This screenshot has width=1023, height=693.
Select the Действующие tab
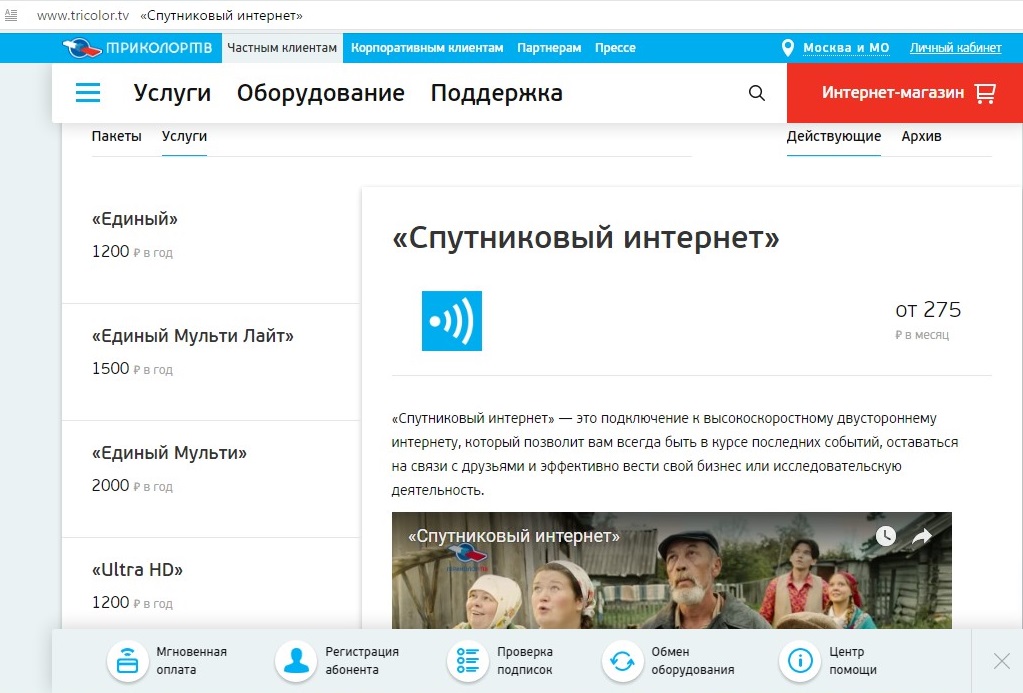coord(834,136)
